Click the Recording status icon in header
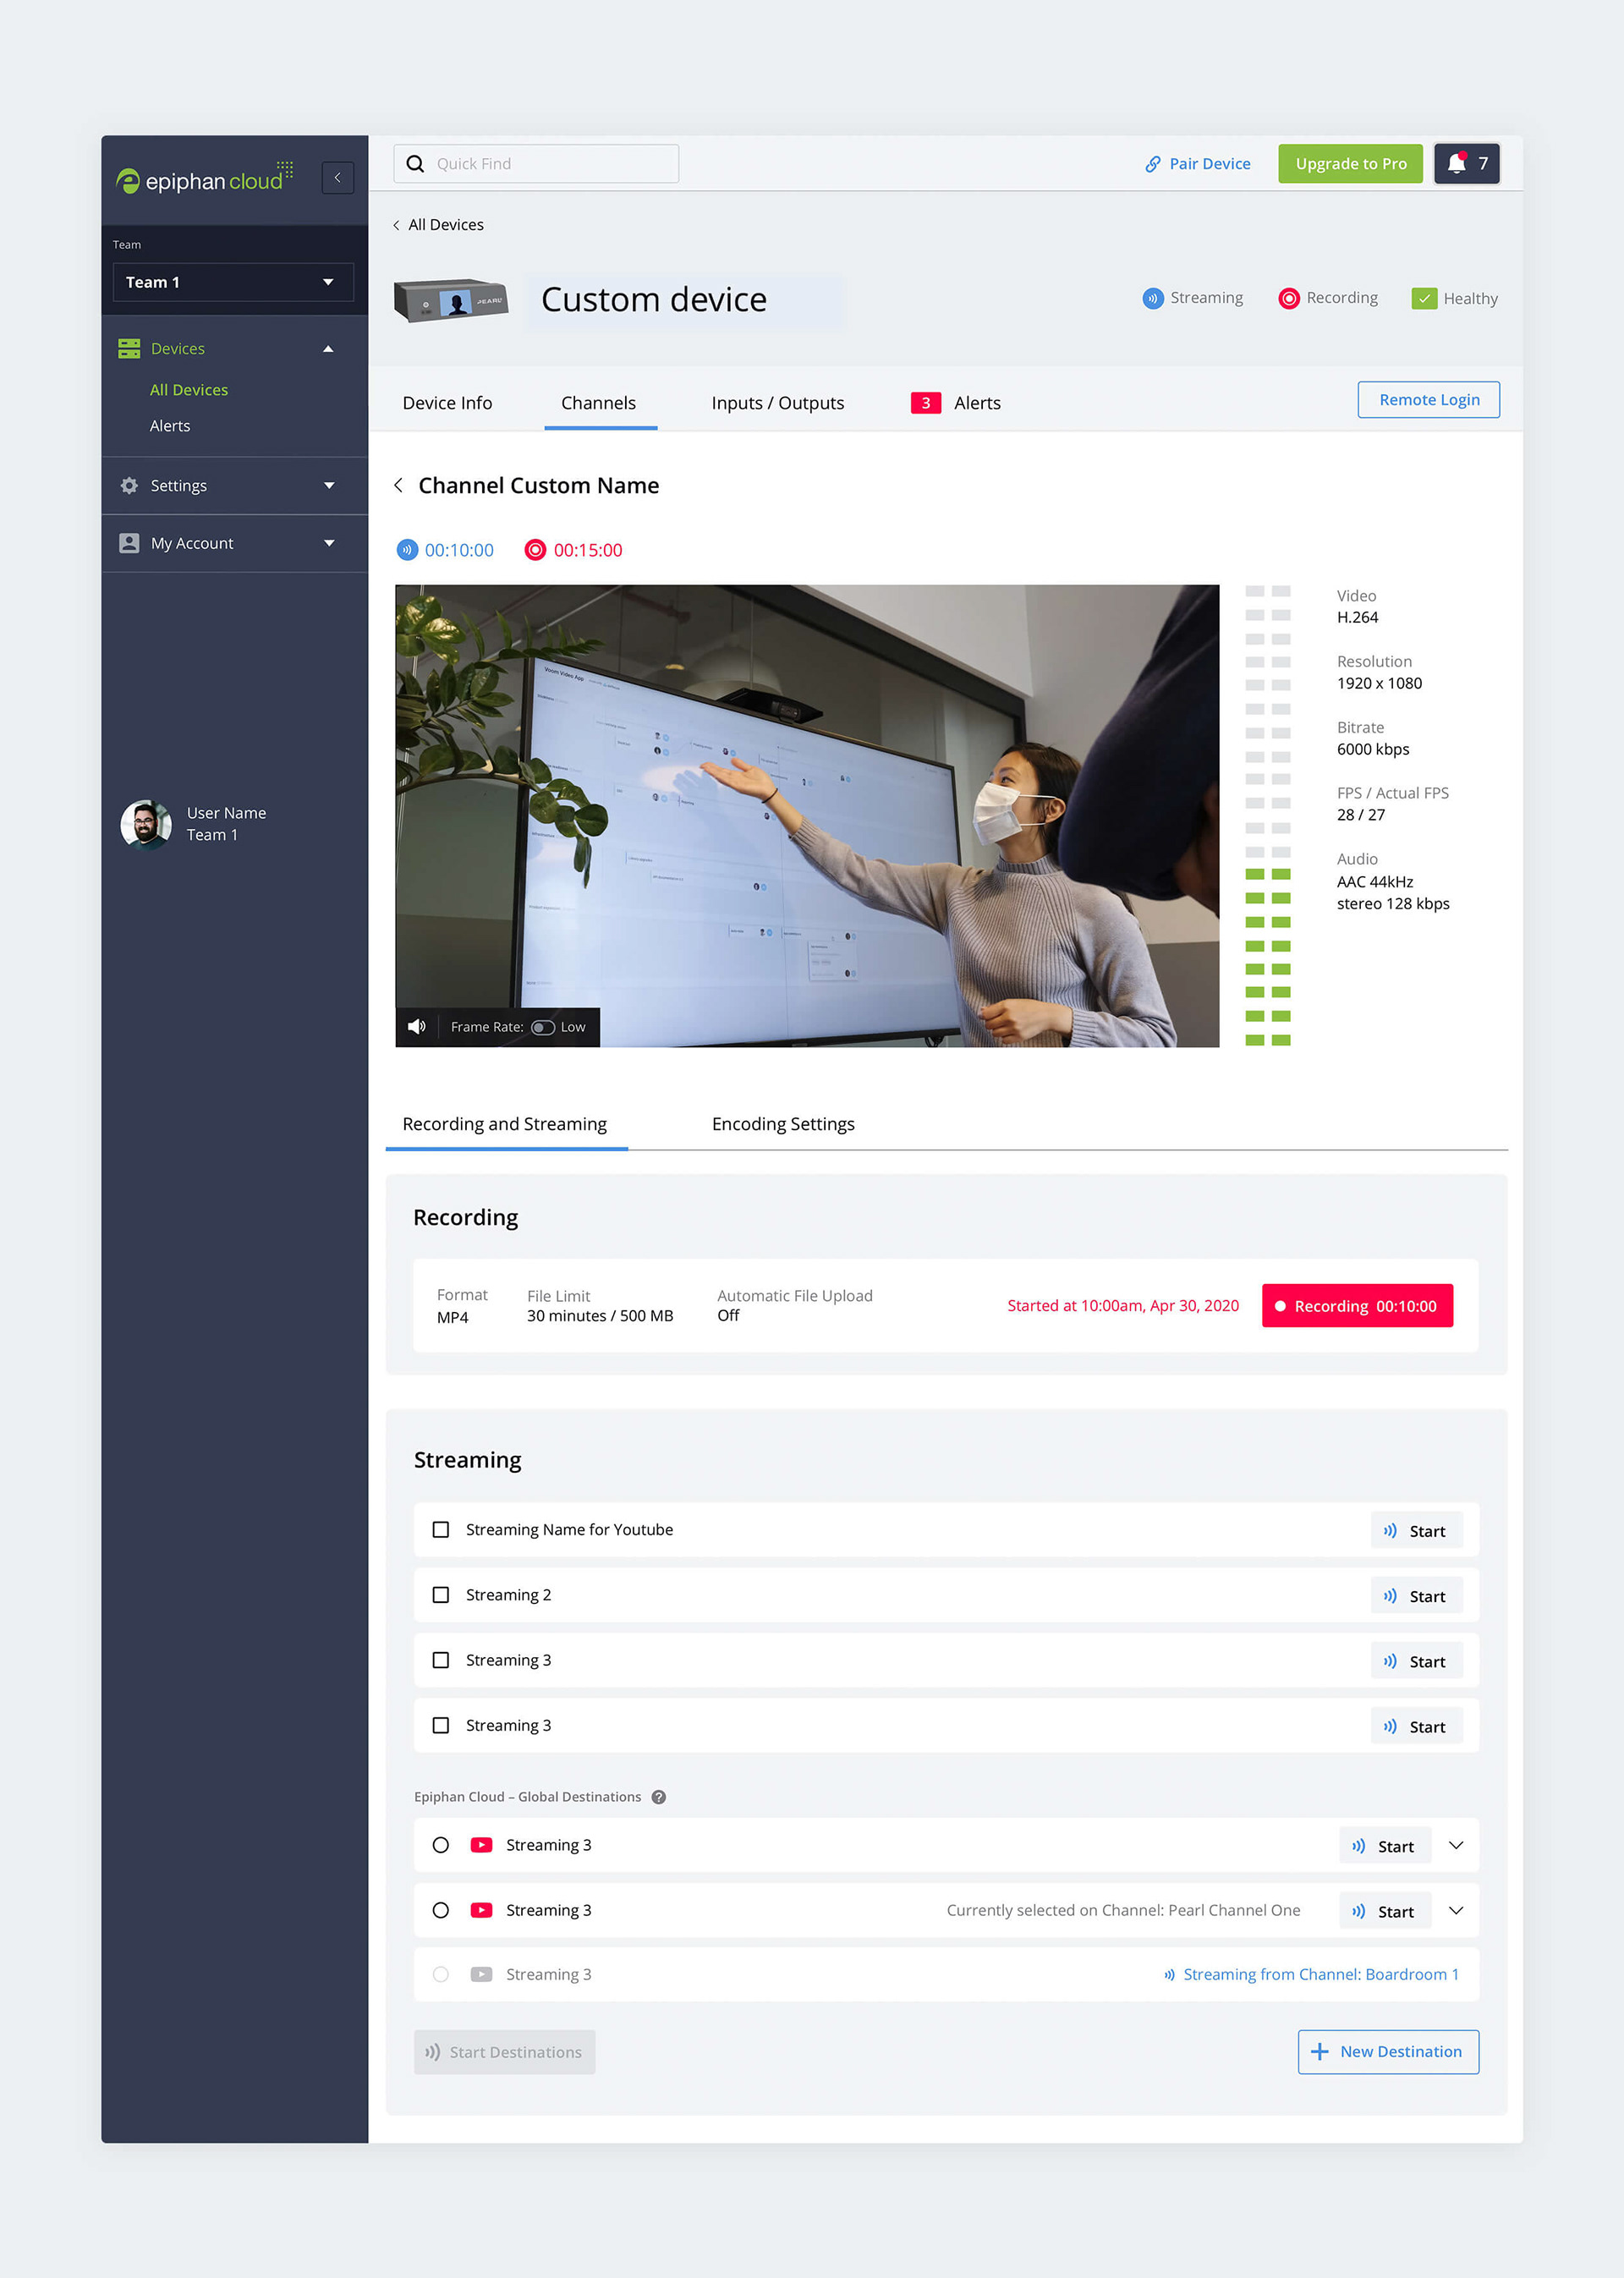Image resolution: width=1624 pixels, height=2278 pixels. [1289, 298]
